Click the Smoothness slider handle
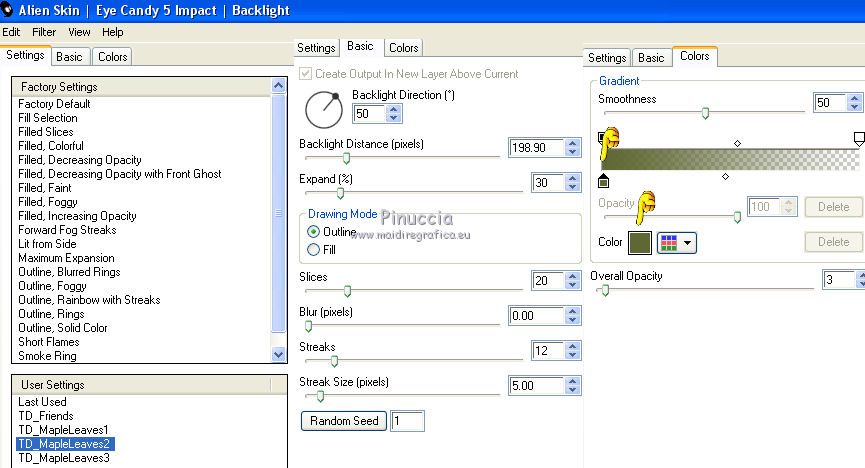The height and width of the screenshot is (468, 865). (x=705, y=113)
